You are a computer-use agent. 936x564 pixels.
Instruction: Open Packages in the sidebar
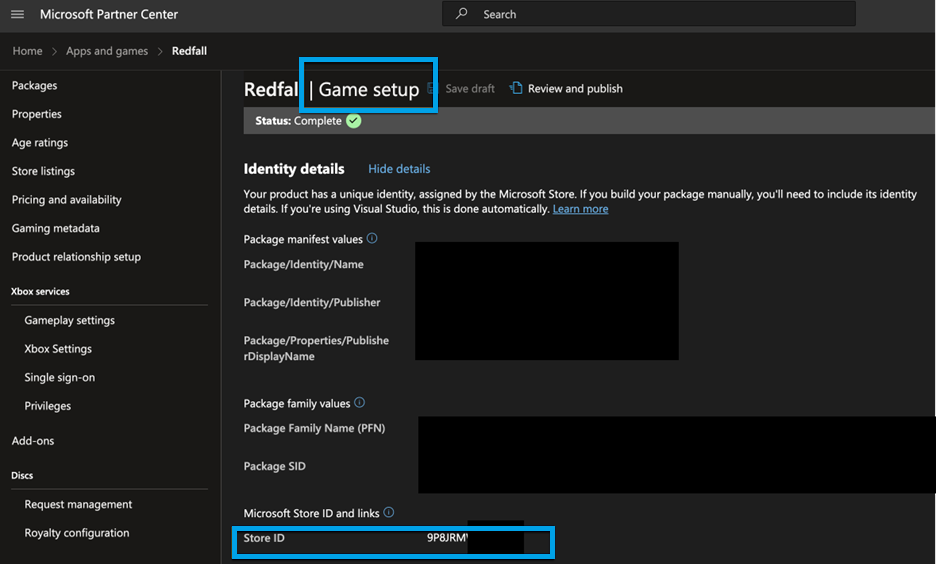point(35,85)
